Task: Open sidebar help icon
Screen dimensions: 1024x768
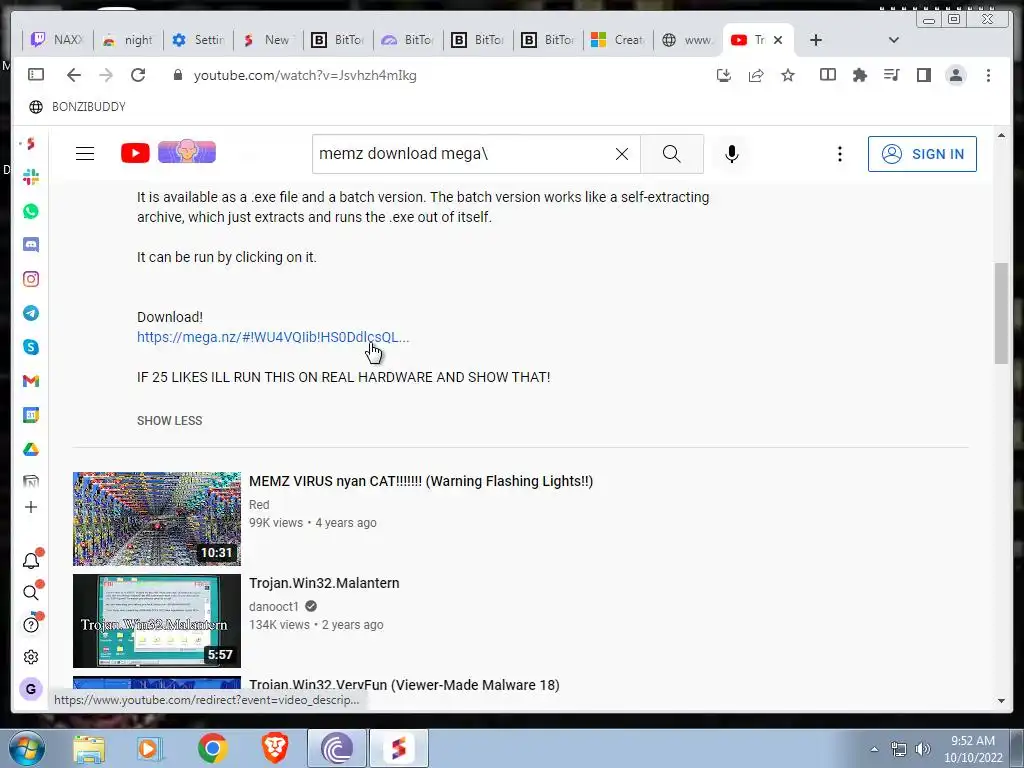Action: (31, 624)
